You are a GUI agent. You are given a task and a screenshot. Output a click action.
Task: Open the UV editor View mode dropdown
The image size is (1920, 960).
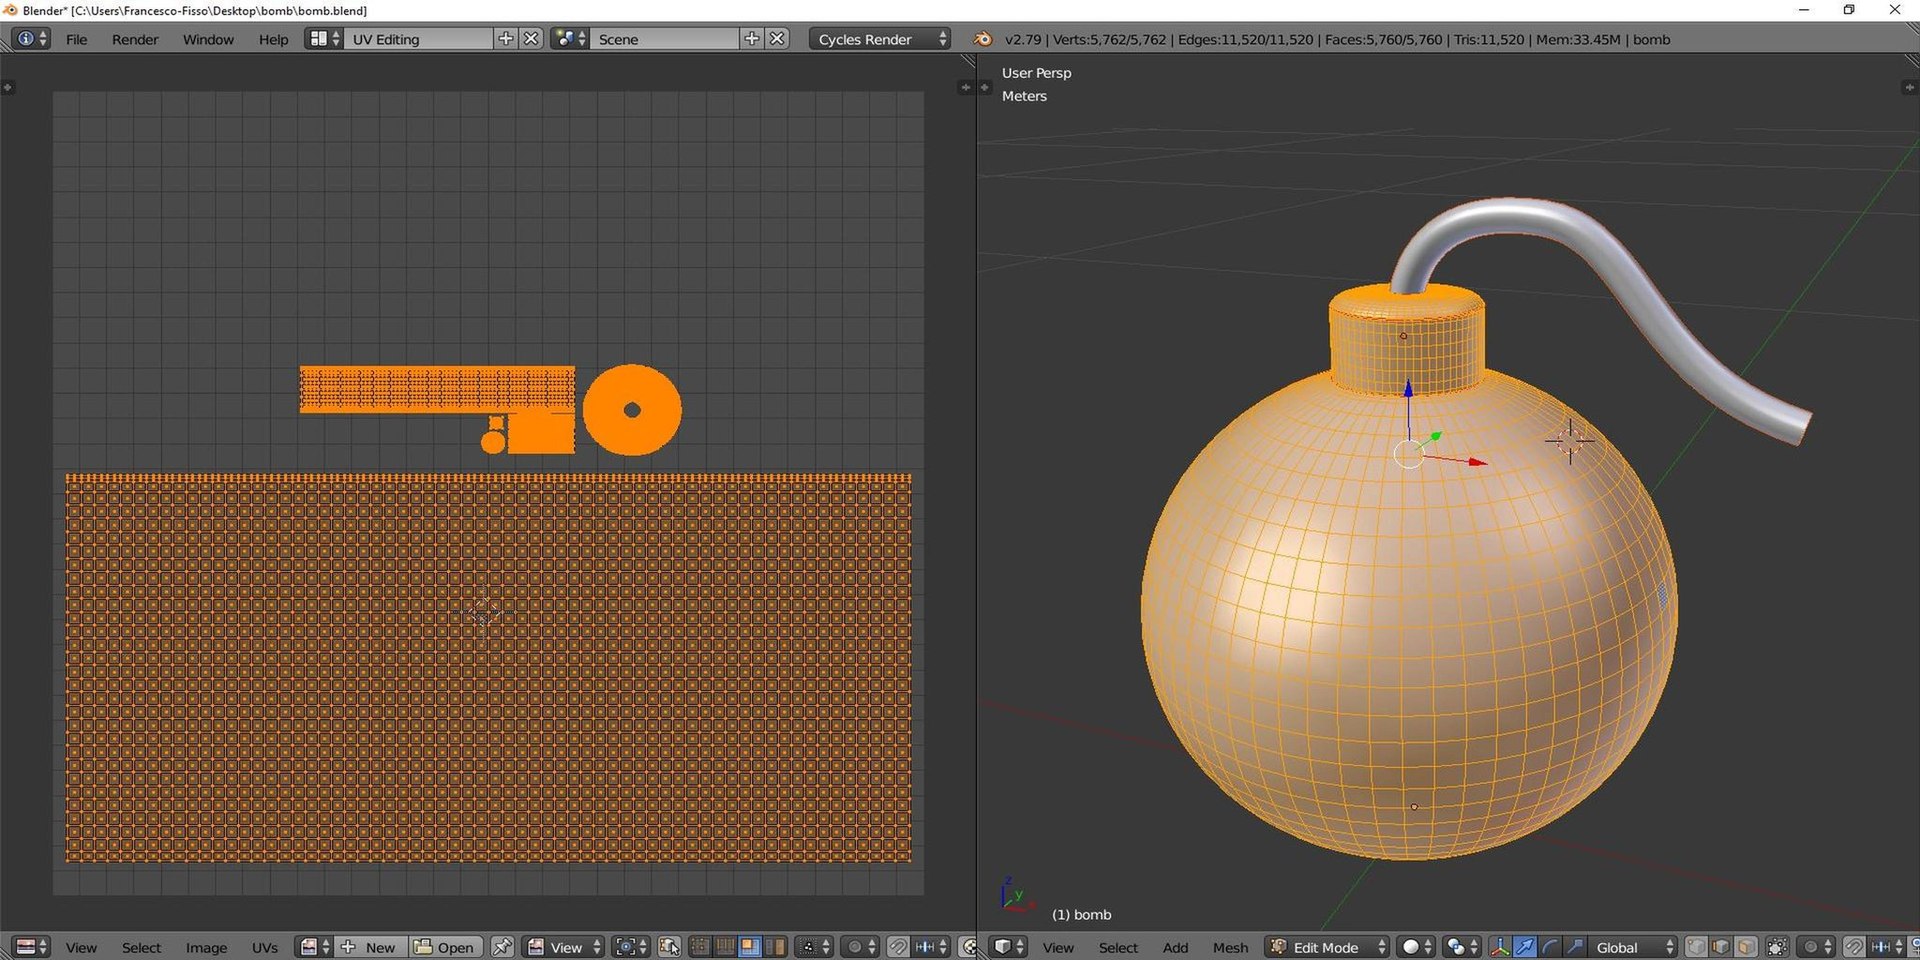(x=563, y=947)
